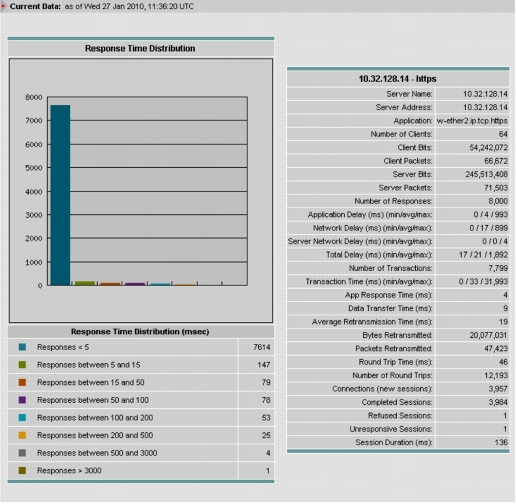Click the Responses < 5 color swatch

22,347
